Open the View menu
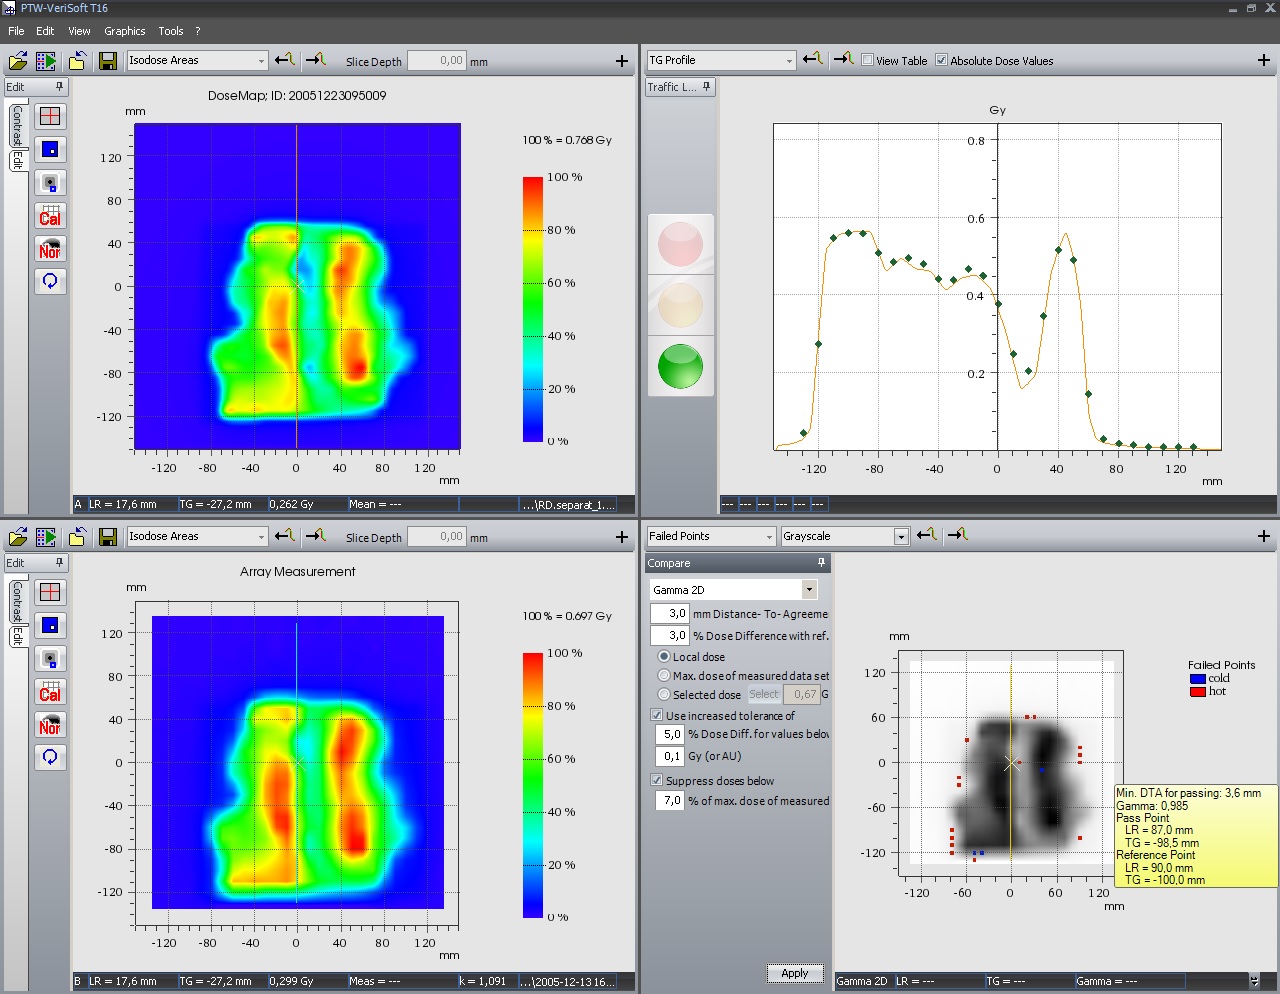 click(x=79, y=31)
